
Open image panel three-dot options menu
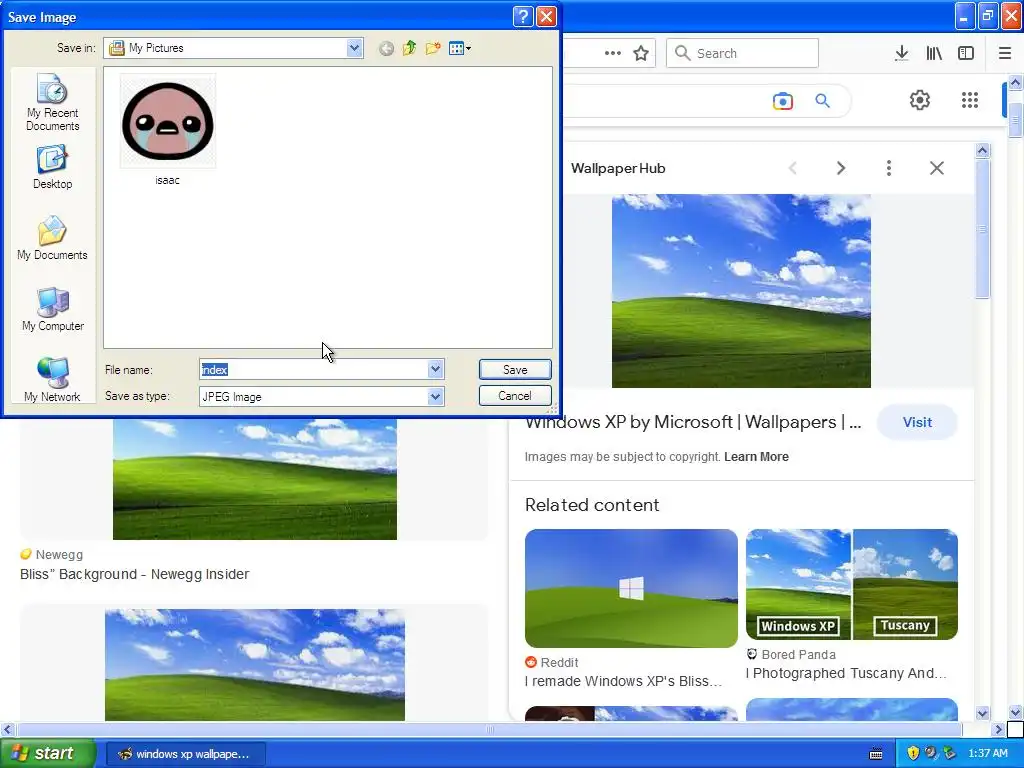(889, 168)
